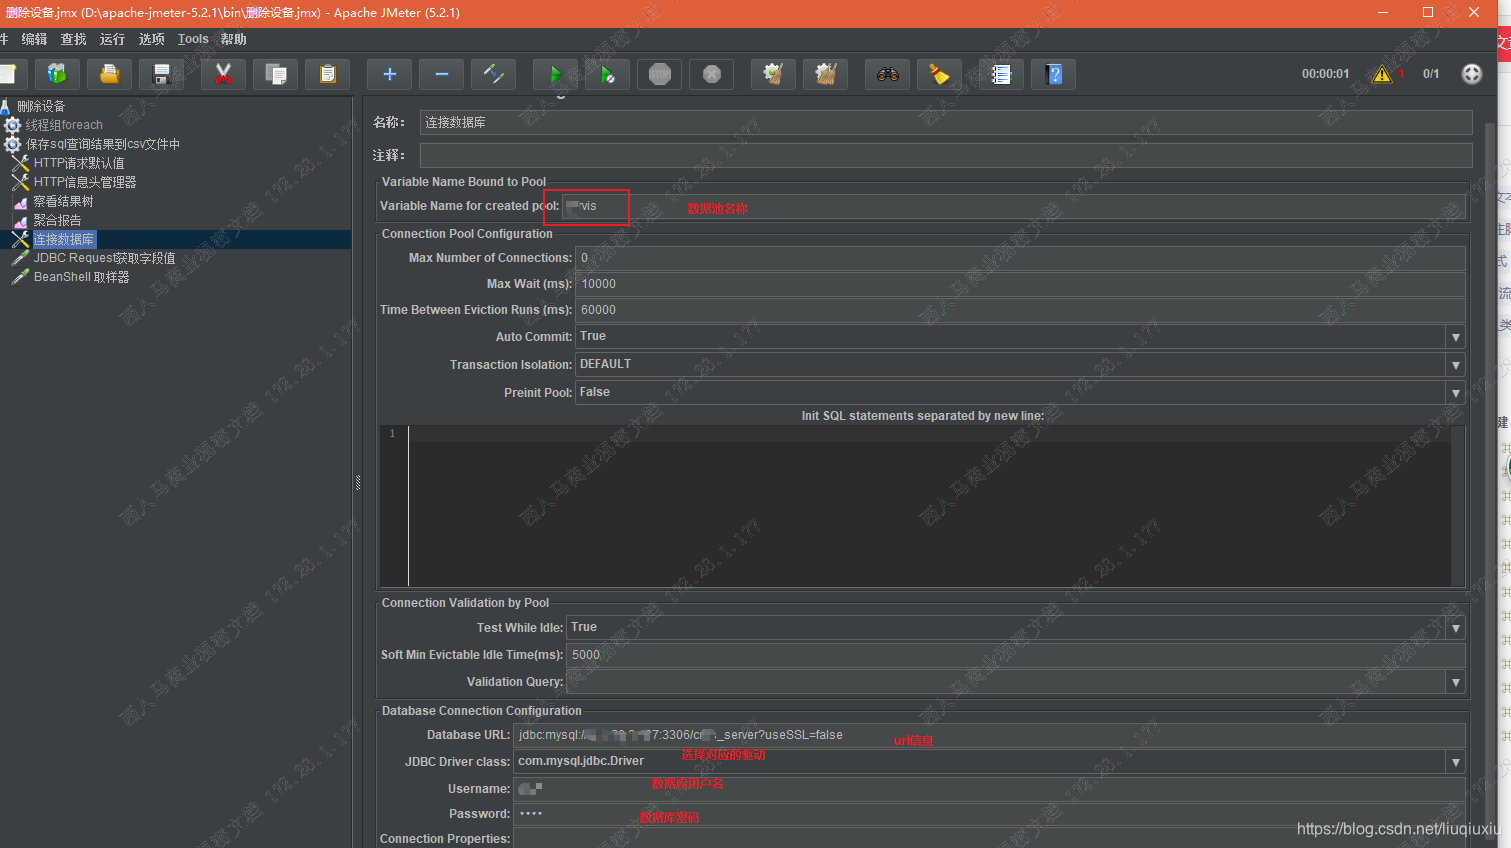Screen dimensions: 1511x848
Task: Click Soft Min Evictable Idle Time field
Action: pyautogui.click(x=1016, y=655)
